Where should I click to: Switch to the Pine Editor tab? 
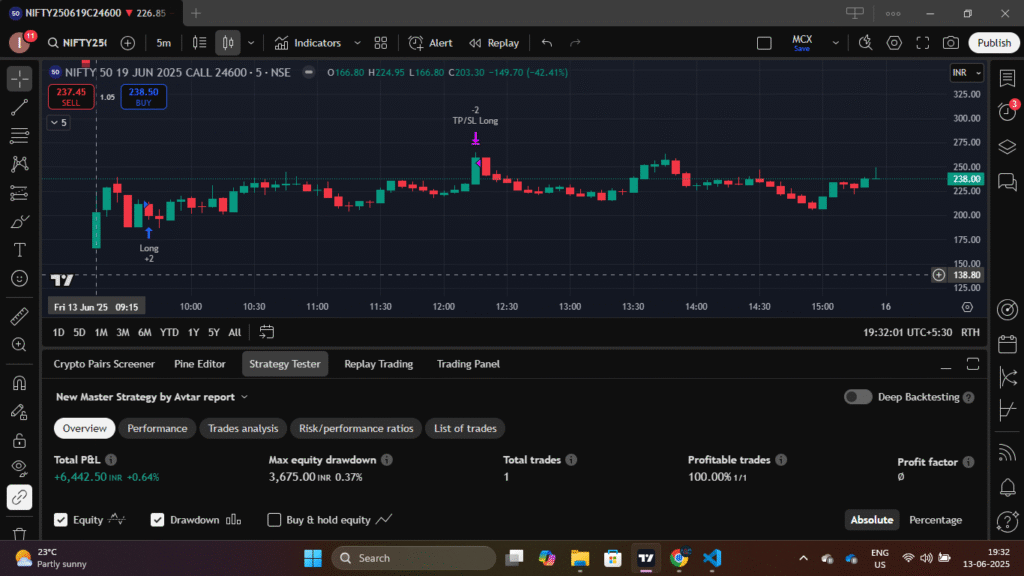click(x=200, y=364)
